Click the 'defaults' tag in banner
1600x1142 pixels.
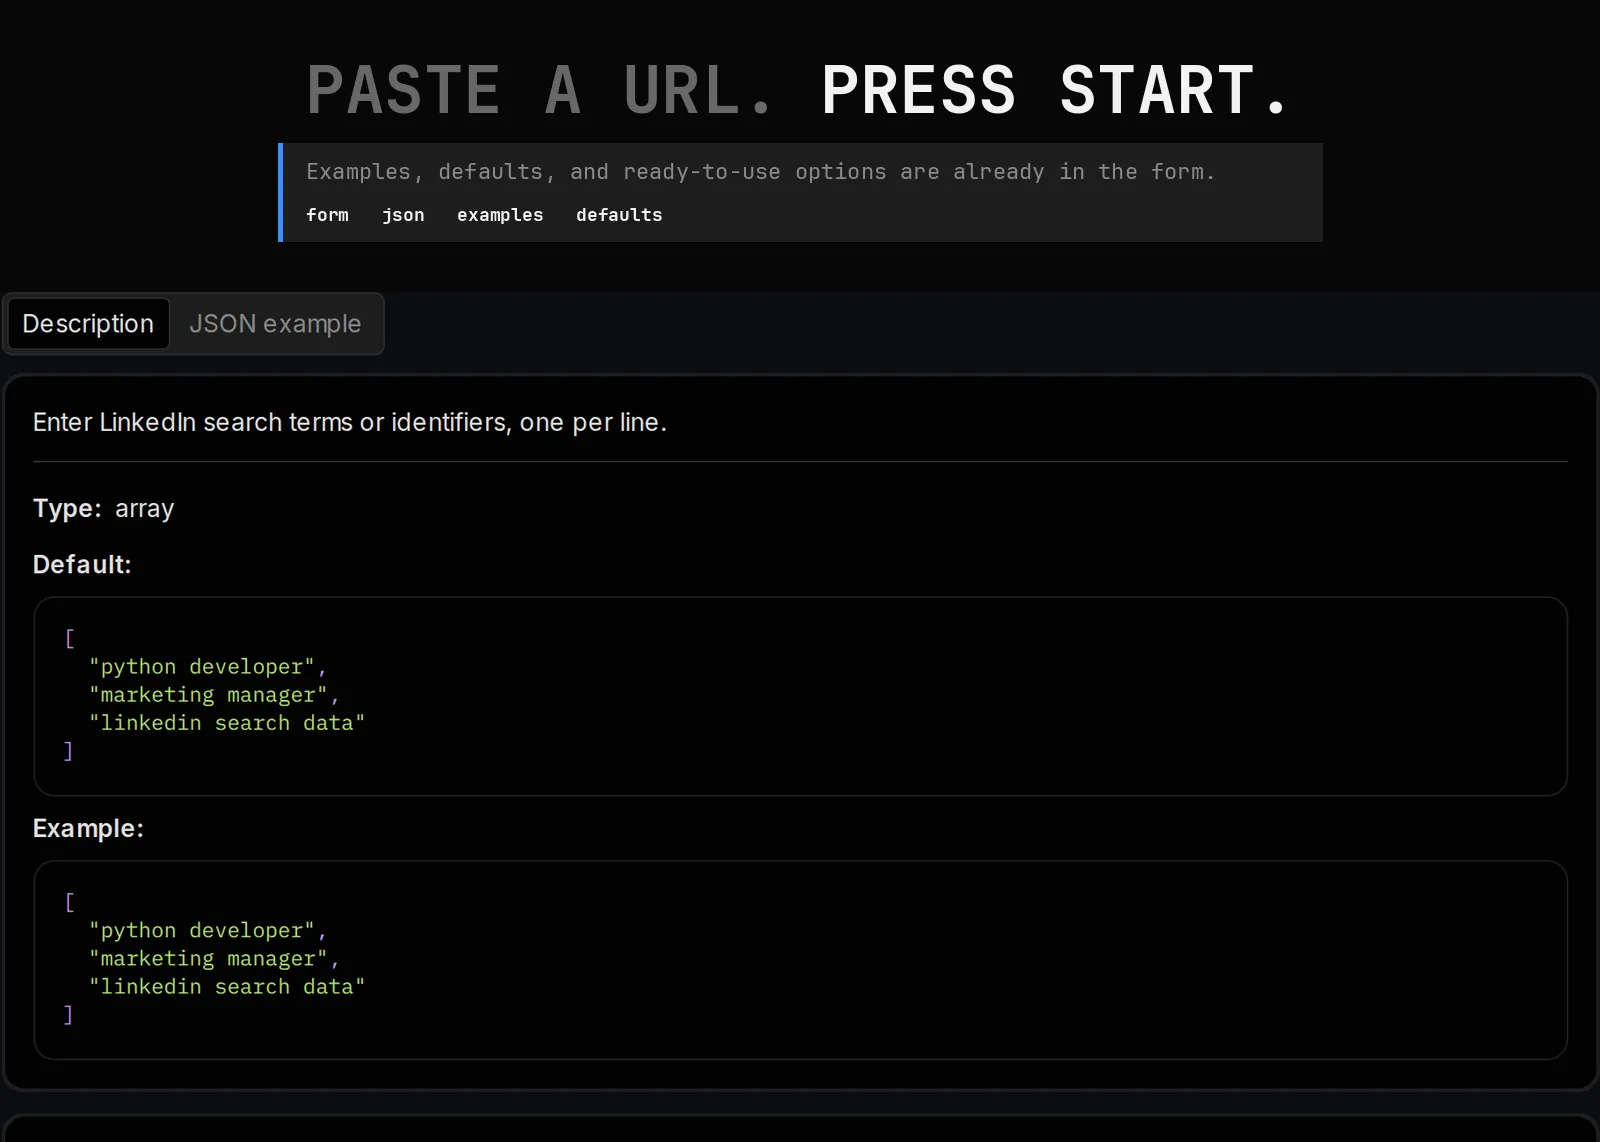[619, 215]
